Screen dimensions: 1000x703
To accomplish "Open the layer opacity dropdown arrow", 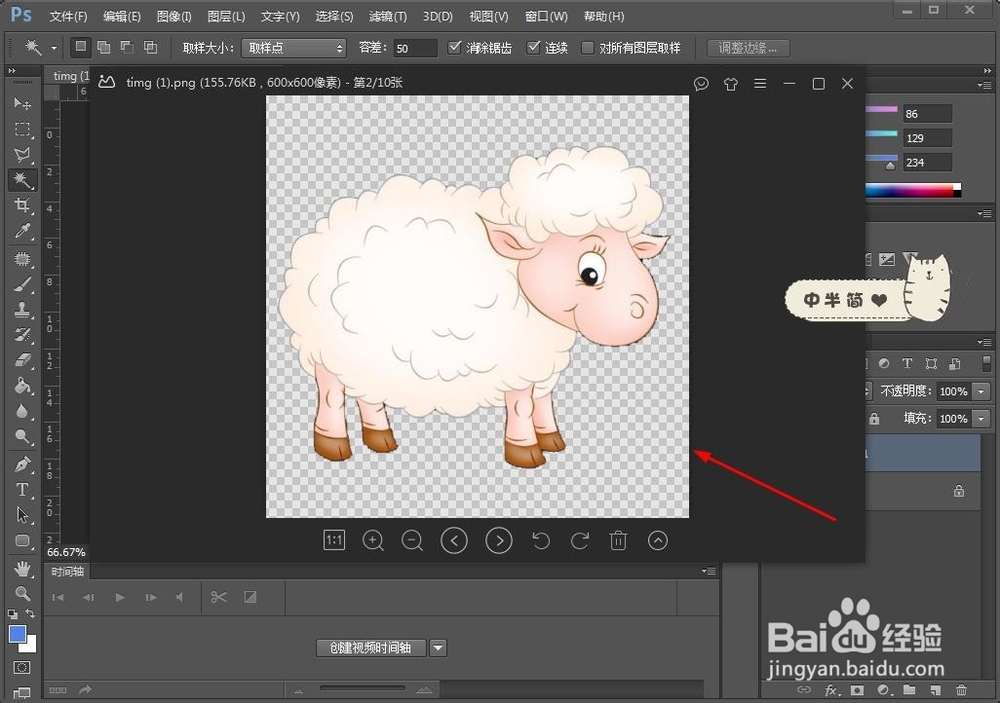I will [982, 391].
